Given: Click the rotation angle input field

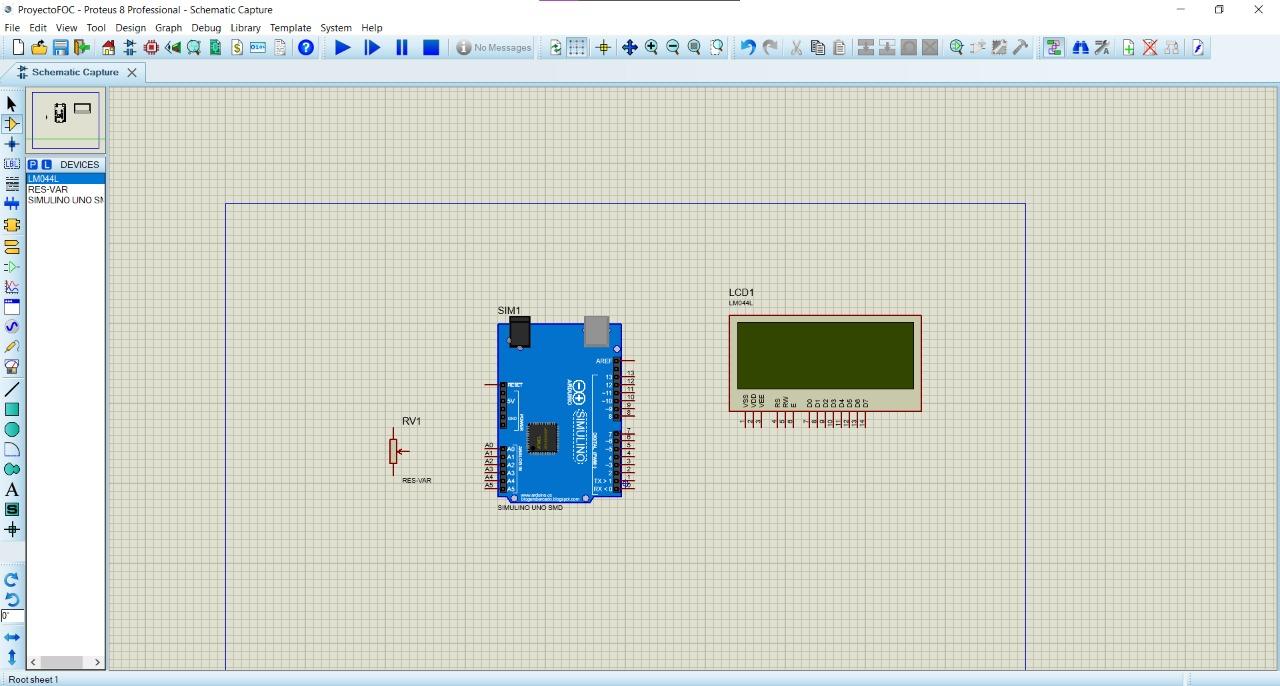Looking at the screenshot, I should tap(12, 616).
